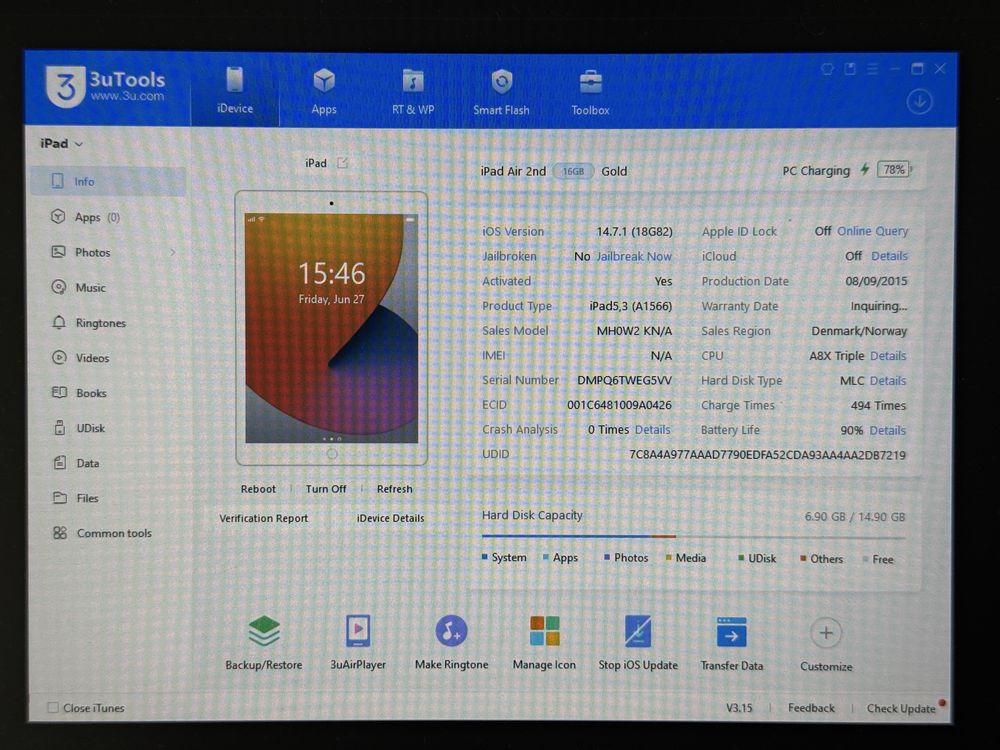The width and height of the screenshot is (1000, 750).
Task: Open the RT & WP tab
Action: pos(413,92)
